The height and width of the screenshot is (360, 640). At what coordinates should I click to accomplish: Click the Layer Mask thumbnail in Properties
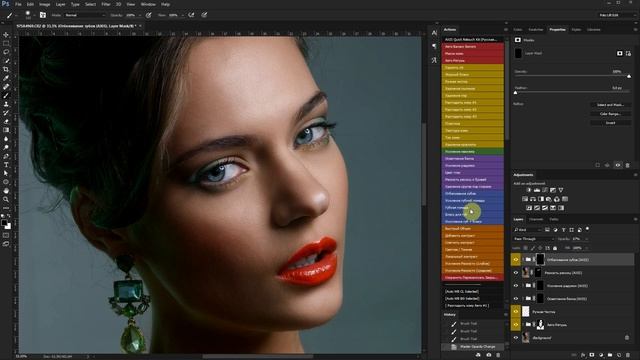pyautogui.click(x=518, y=53)
